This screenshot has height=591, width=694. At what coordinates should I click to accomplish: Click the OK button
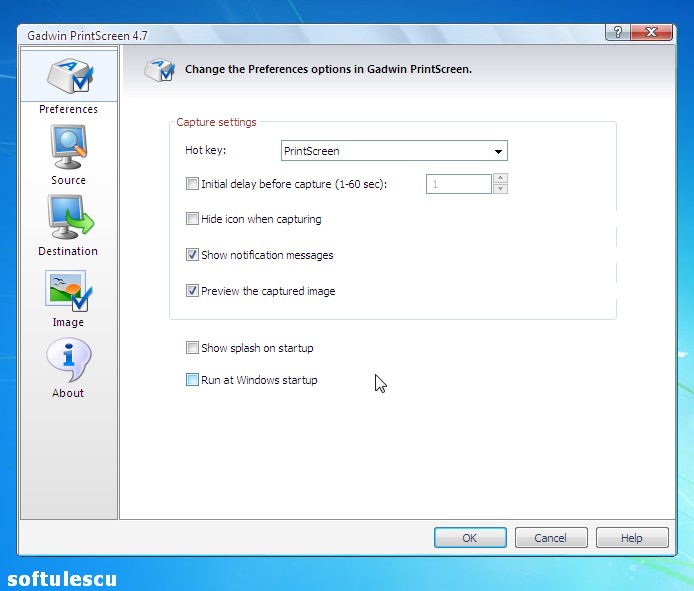pos(470,538)
